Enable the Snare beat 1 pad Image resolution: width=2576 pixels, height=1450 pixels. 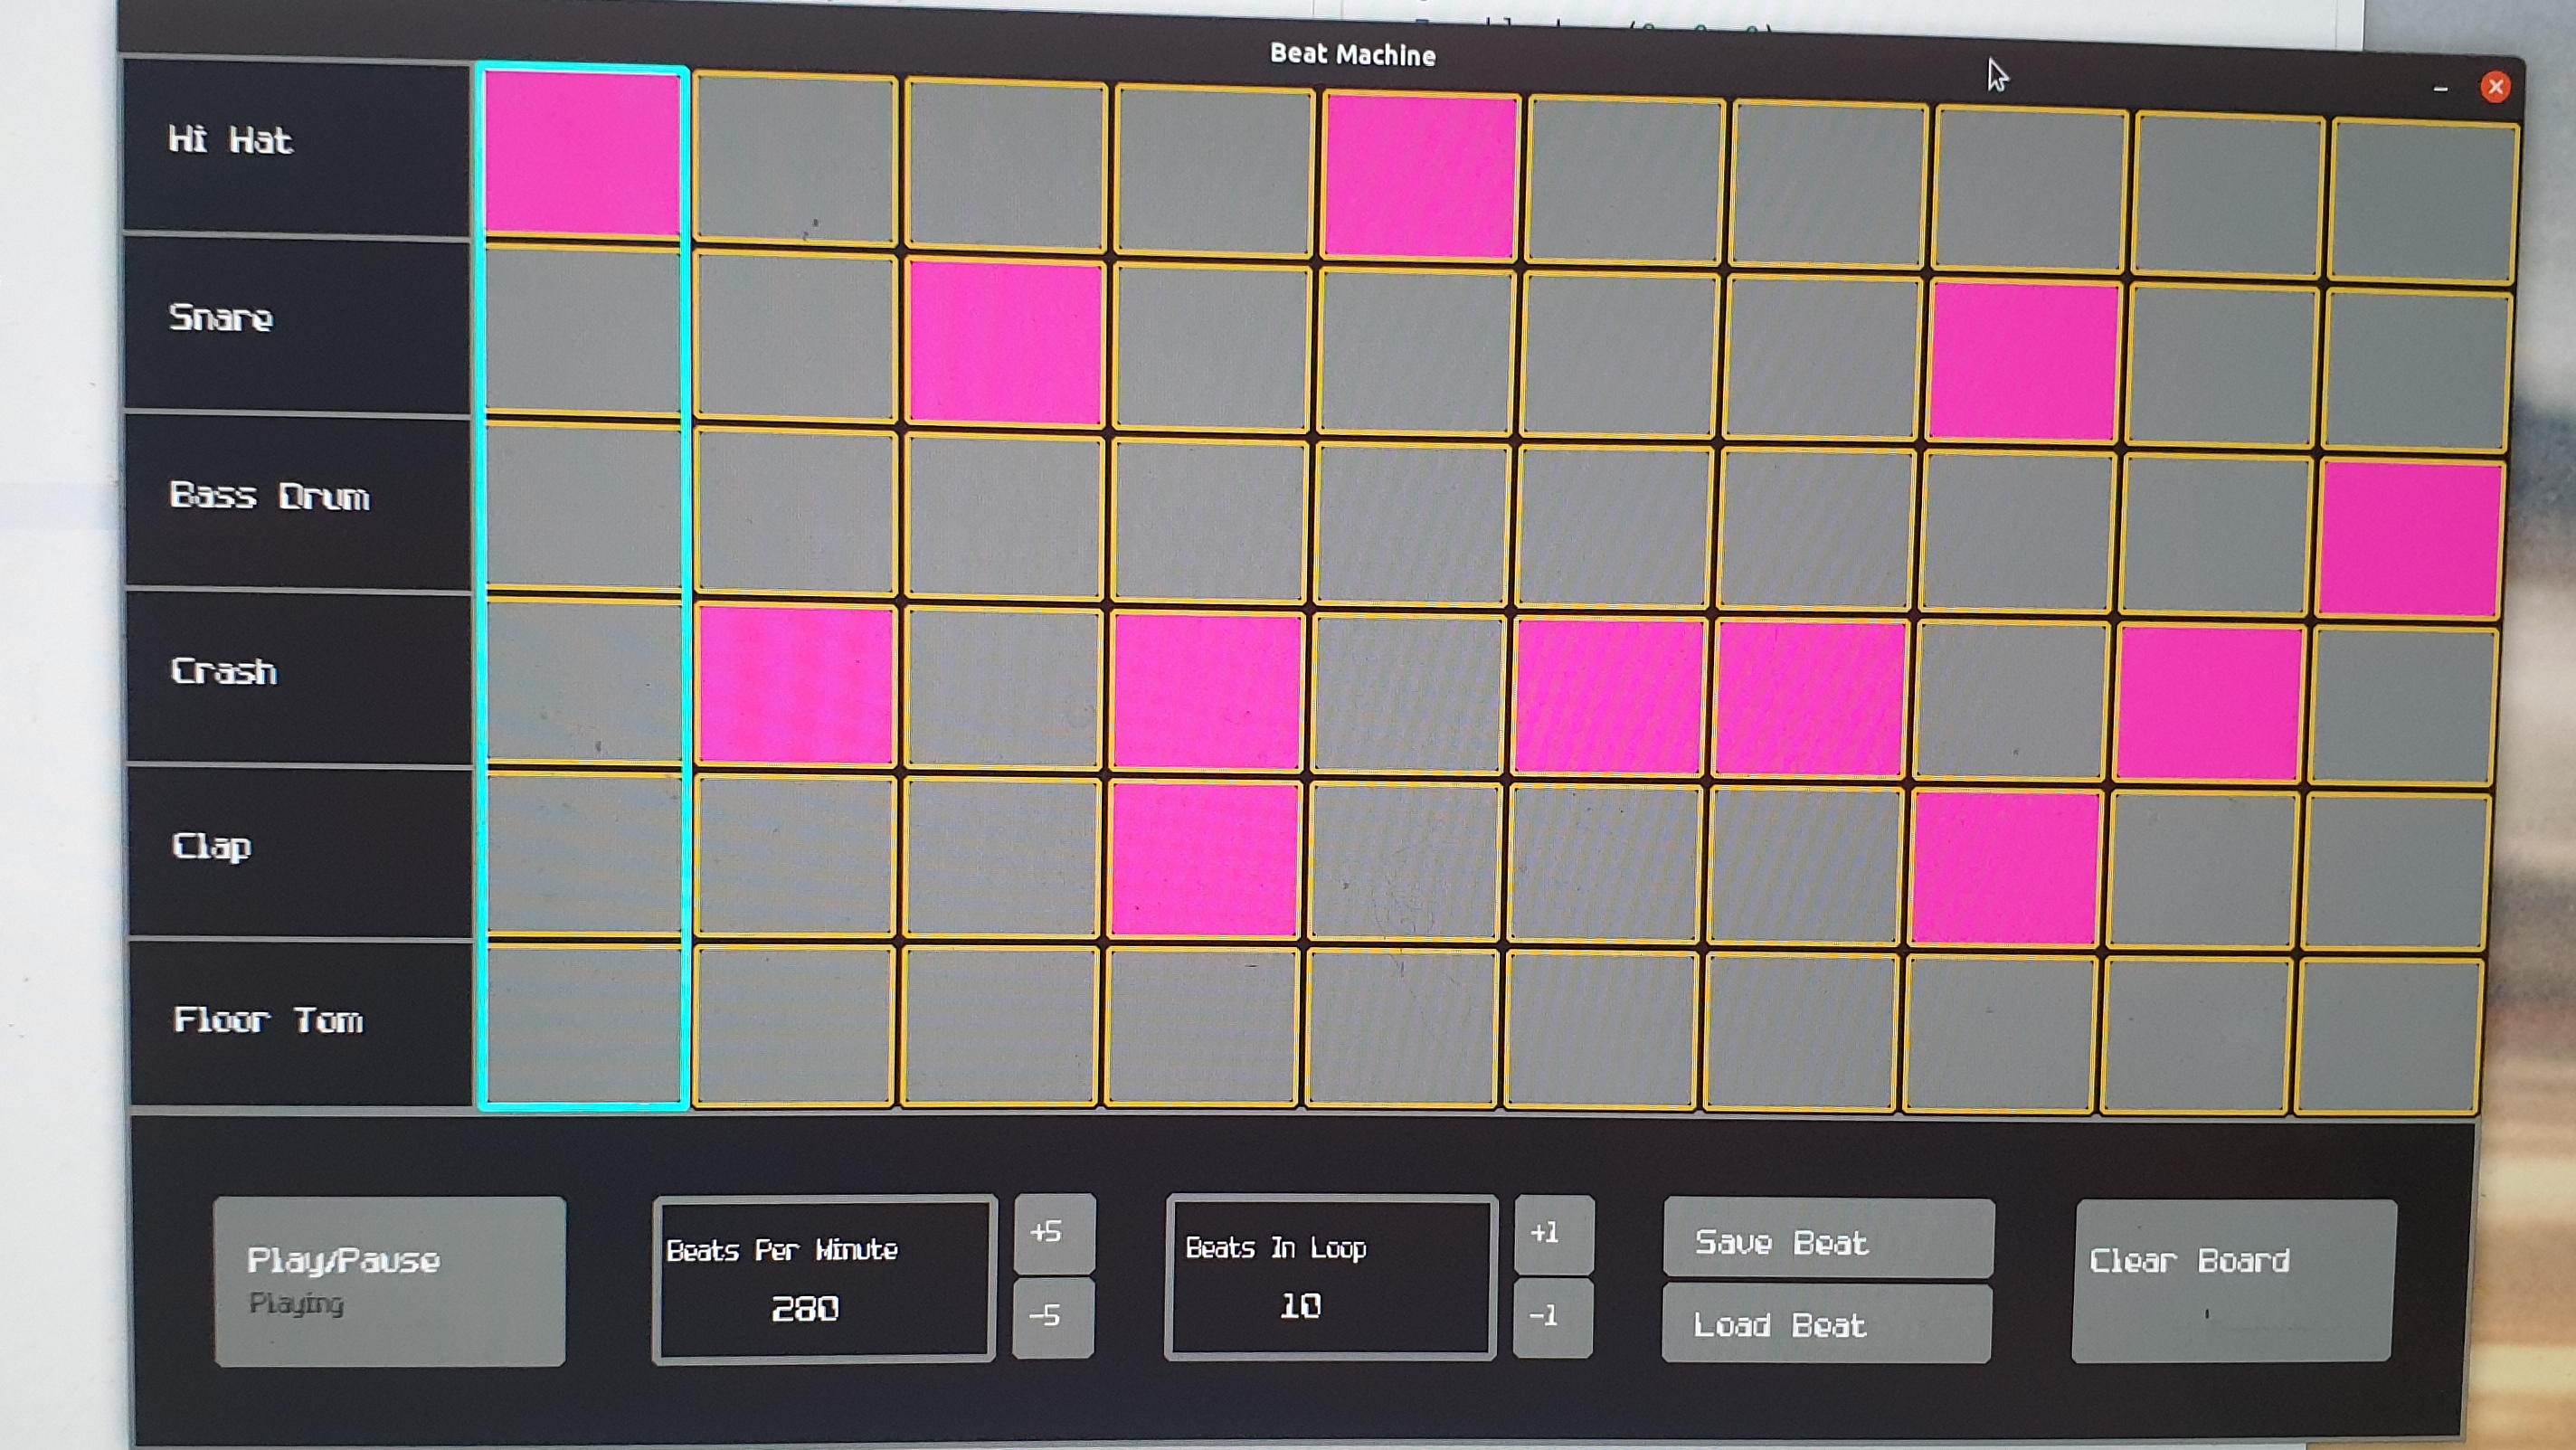(x=583, y=331)
